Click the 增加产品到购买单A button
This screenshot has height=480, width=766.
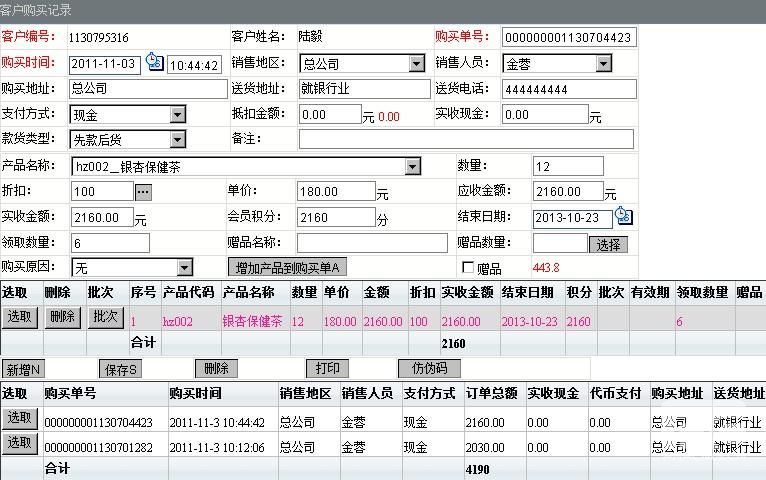(287, 268)
